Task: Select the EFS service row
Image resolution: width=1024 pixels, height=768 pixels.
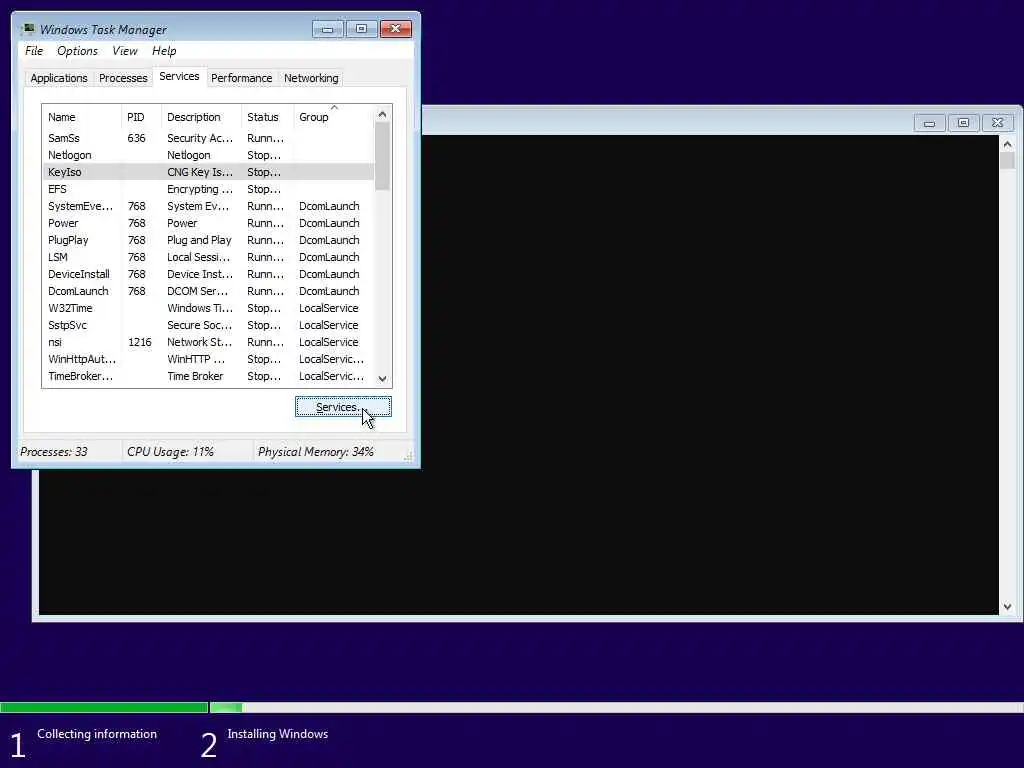Action: click(208, 189)
